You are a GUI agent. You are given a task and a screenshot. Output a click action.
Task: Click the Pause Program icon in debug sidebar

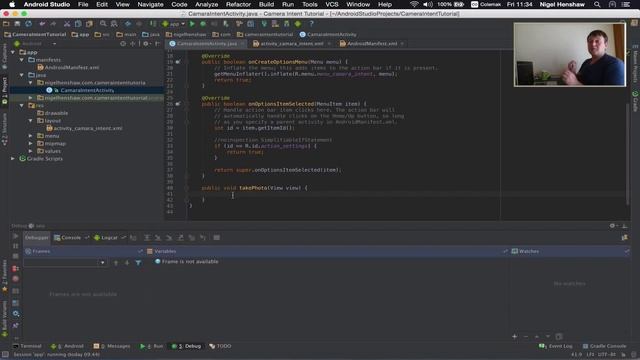click(x=16, y=246)
